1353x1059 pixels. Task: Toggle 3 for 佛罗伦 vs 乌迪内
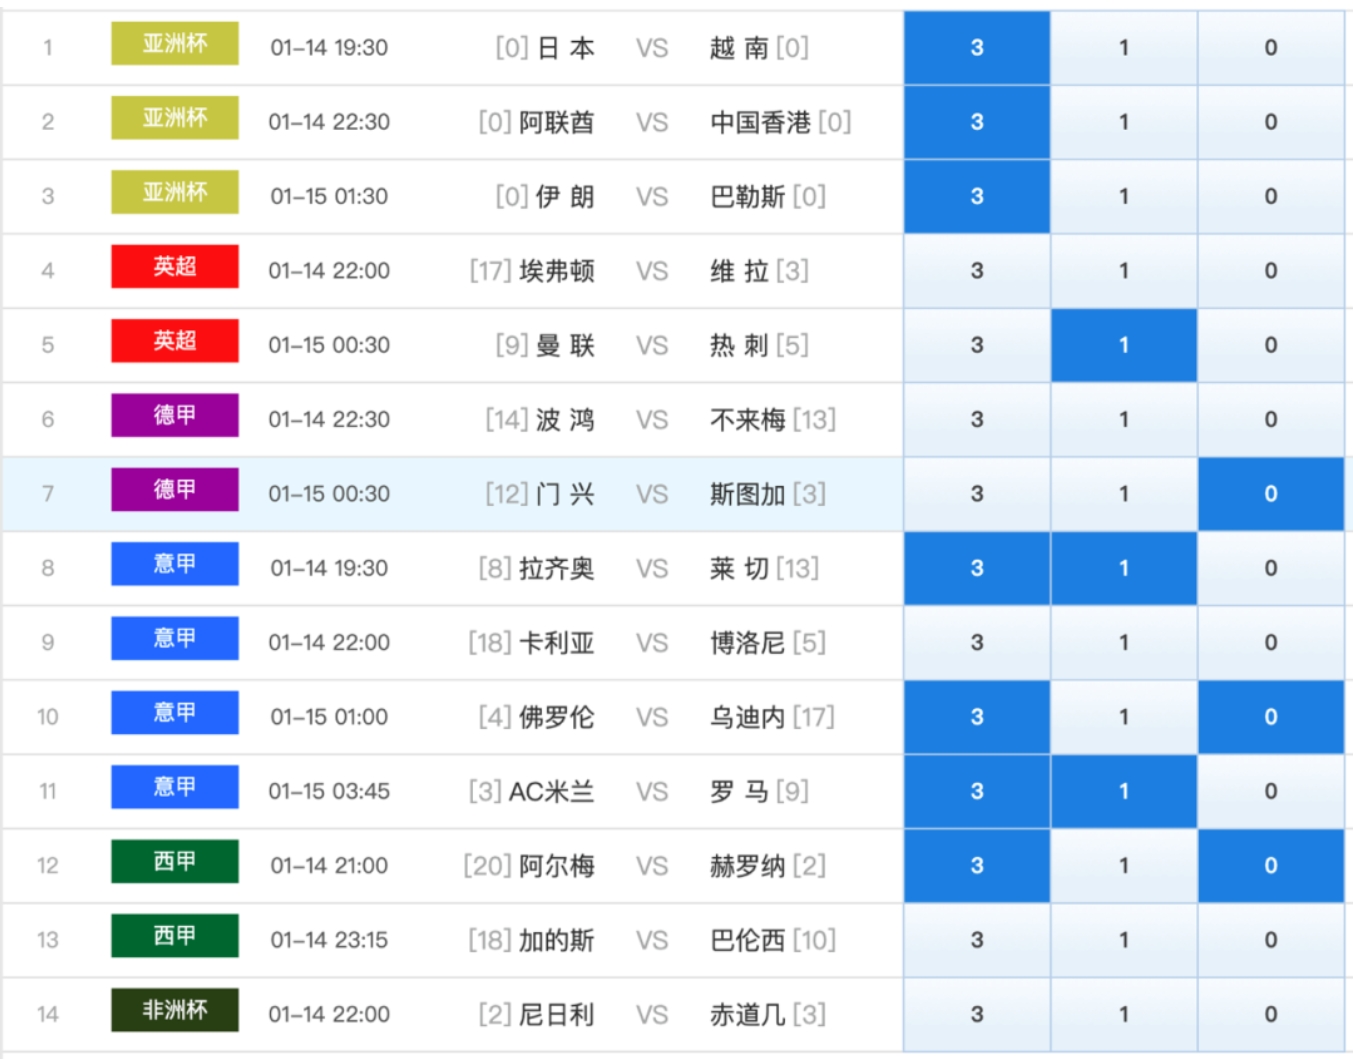(977, 717)
